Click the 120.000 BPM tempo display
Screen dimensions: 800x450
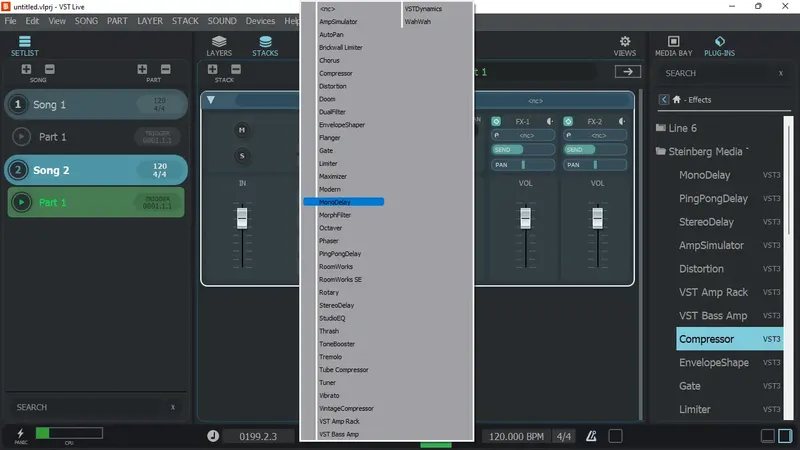point(516,436)
